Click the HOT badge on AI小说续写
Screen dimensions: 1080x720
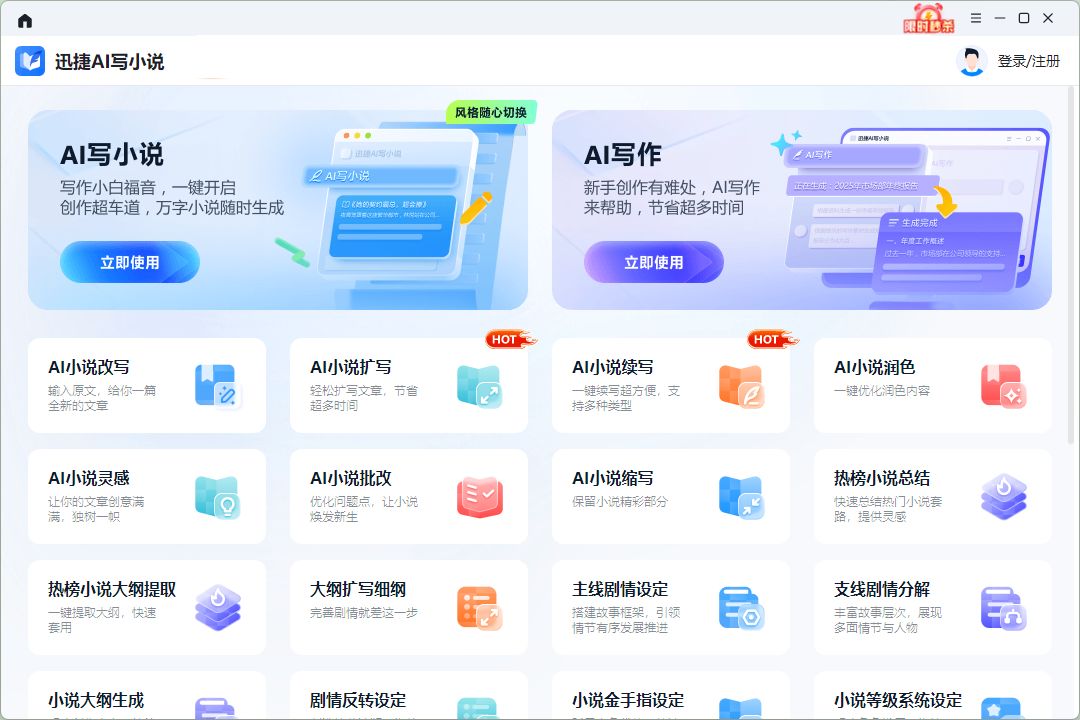772,339
